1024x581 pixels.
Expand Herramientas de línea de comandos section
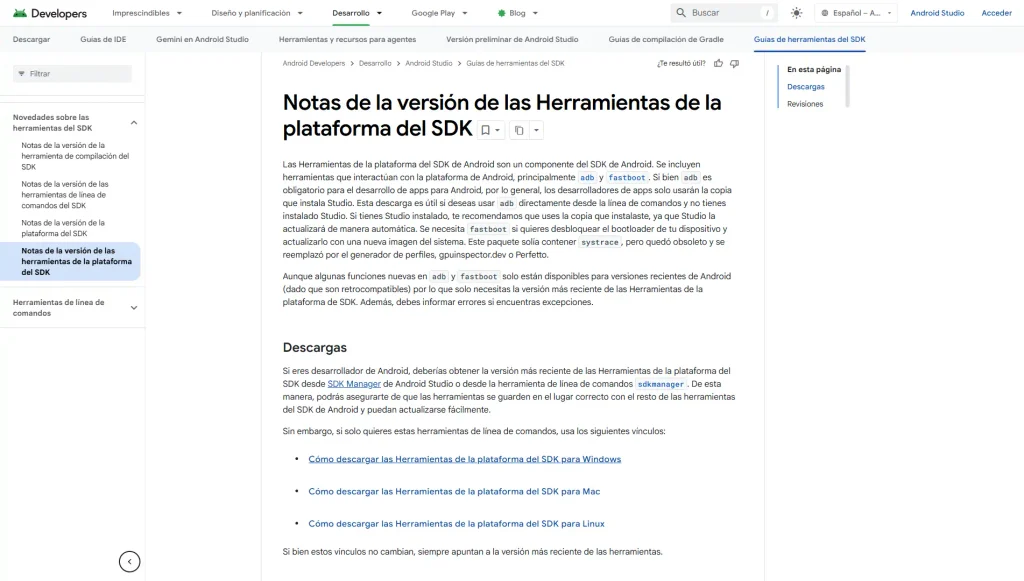pos(134,307)
